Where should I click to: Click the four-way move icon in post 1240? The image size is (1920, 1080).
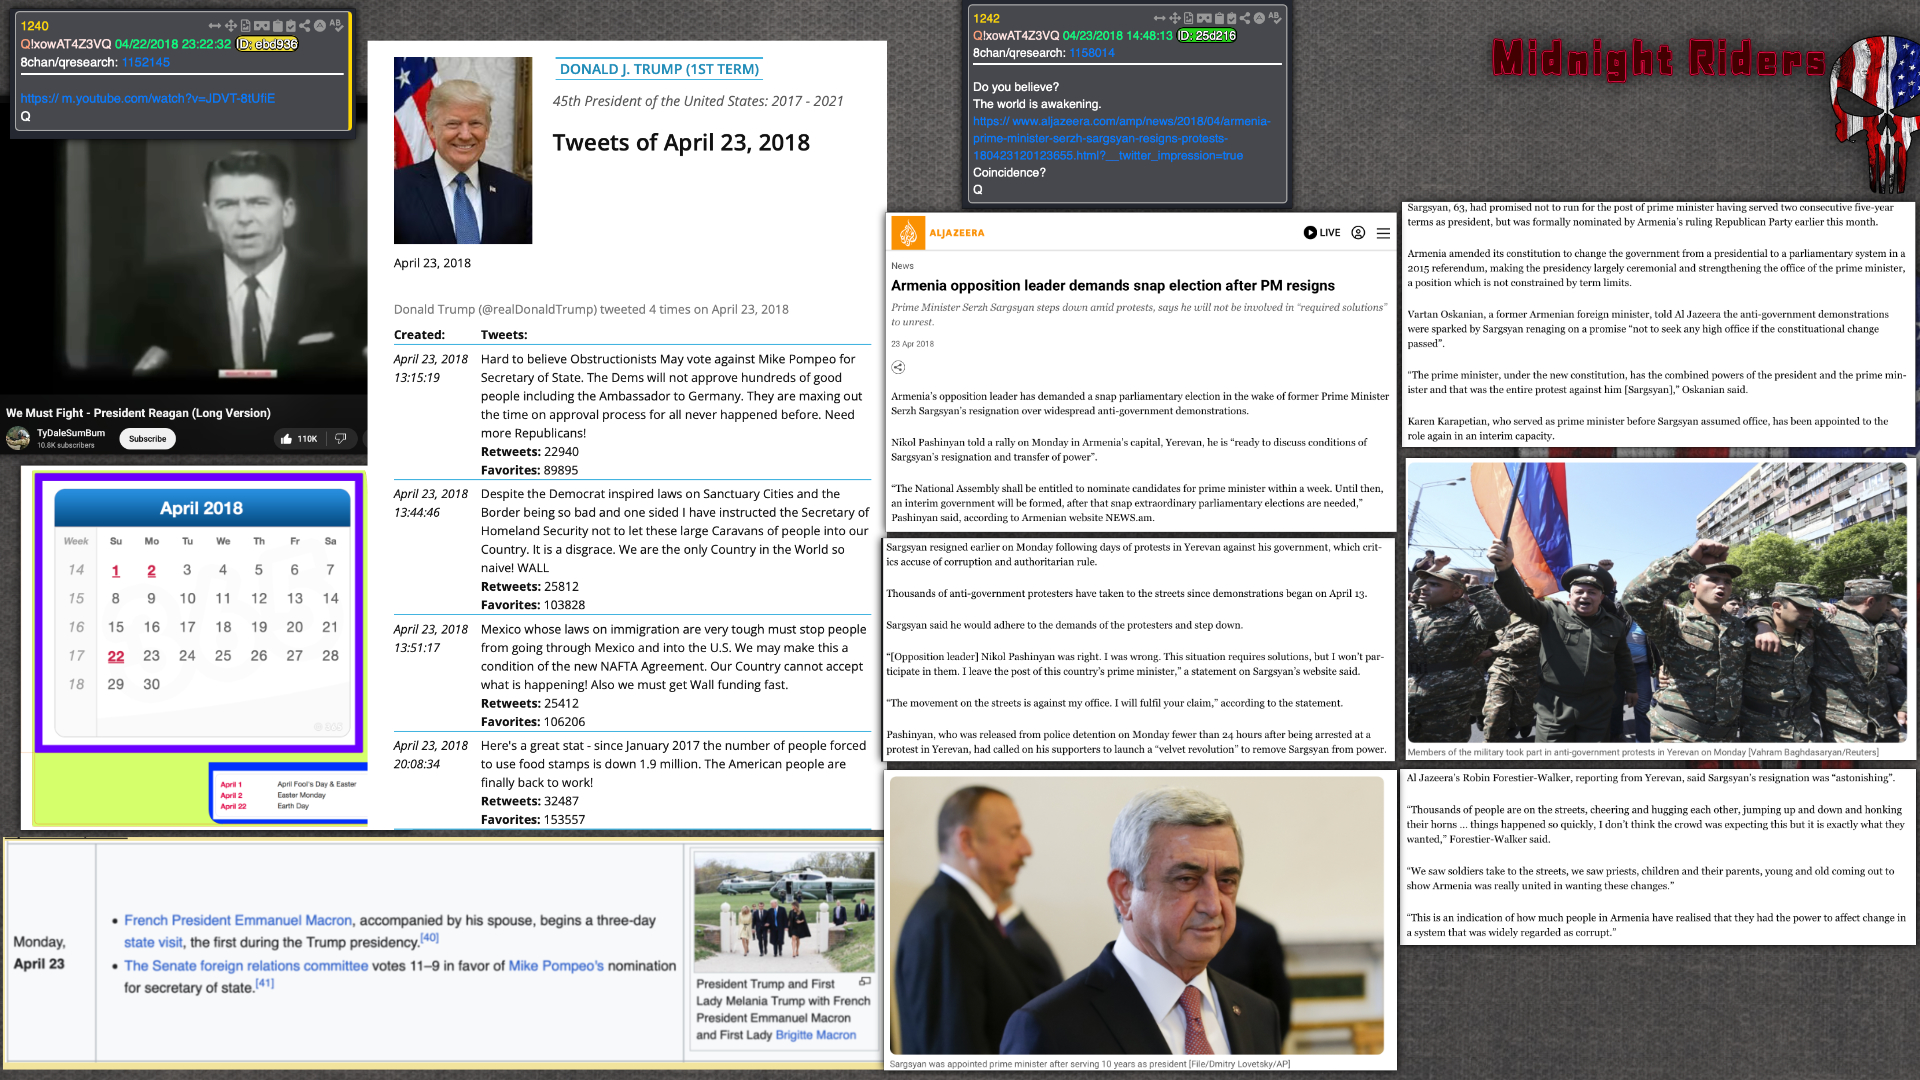(231, 26)
